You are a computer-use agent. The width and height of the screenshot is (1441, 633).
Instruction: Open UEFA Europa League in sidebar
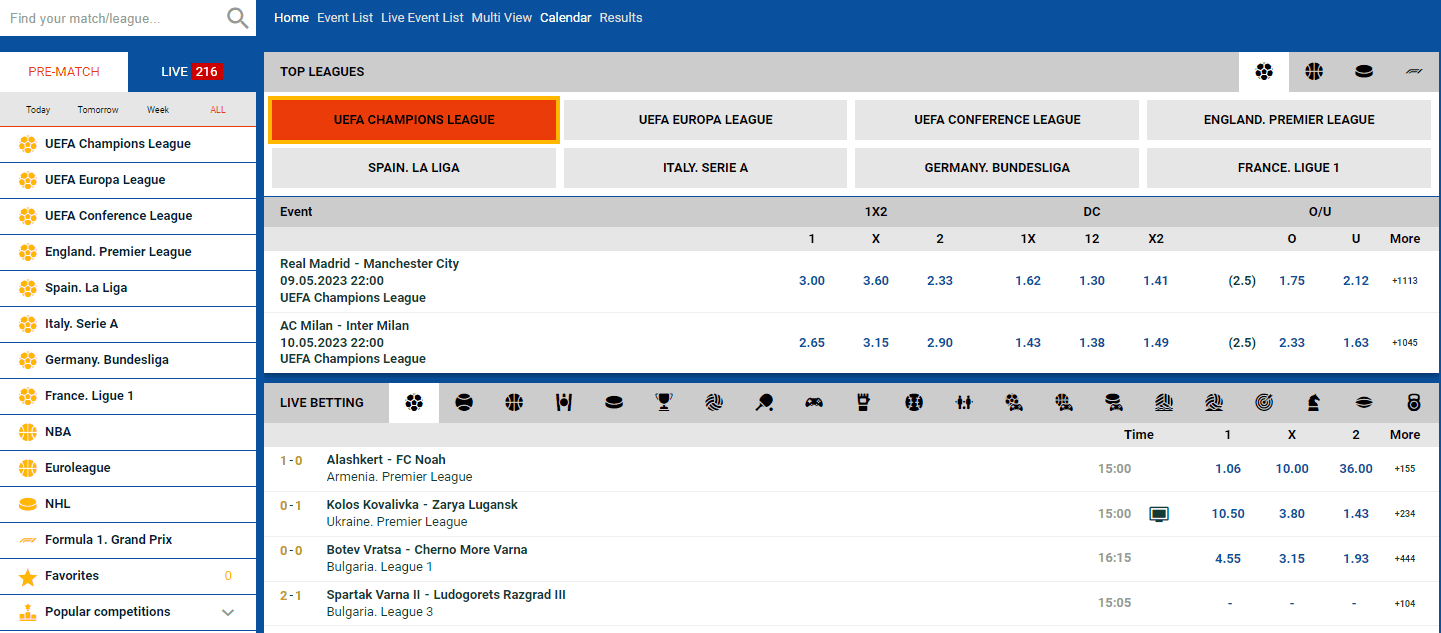[x=128, y=180]
